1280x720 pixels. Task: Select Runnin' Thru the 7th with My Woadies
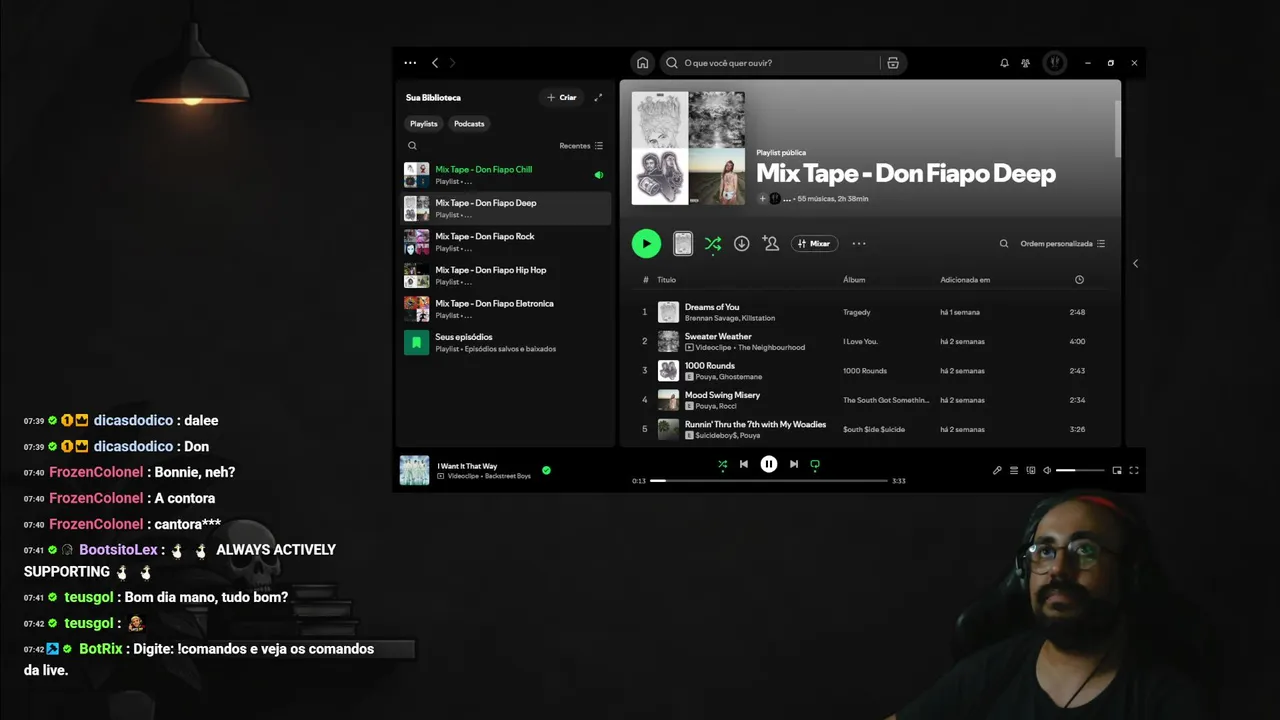(x=755, y=424)
